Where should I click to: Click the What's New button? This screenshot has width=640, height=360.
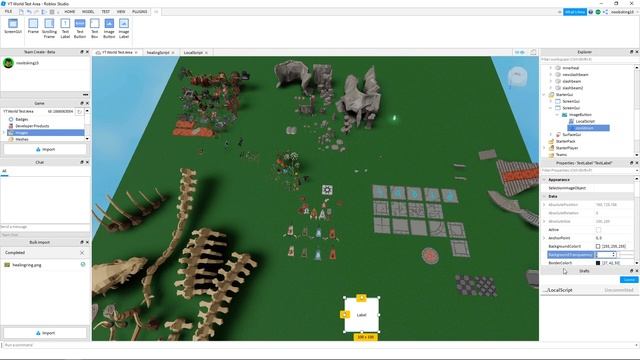[575, 12]
